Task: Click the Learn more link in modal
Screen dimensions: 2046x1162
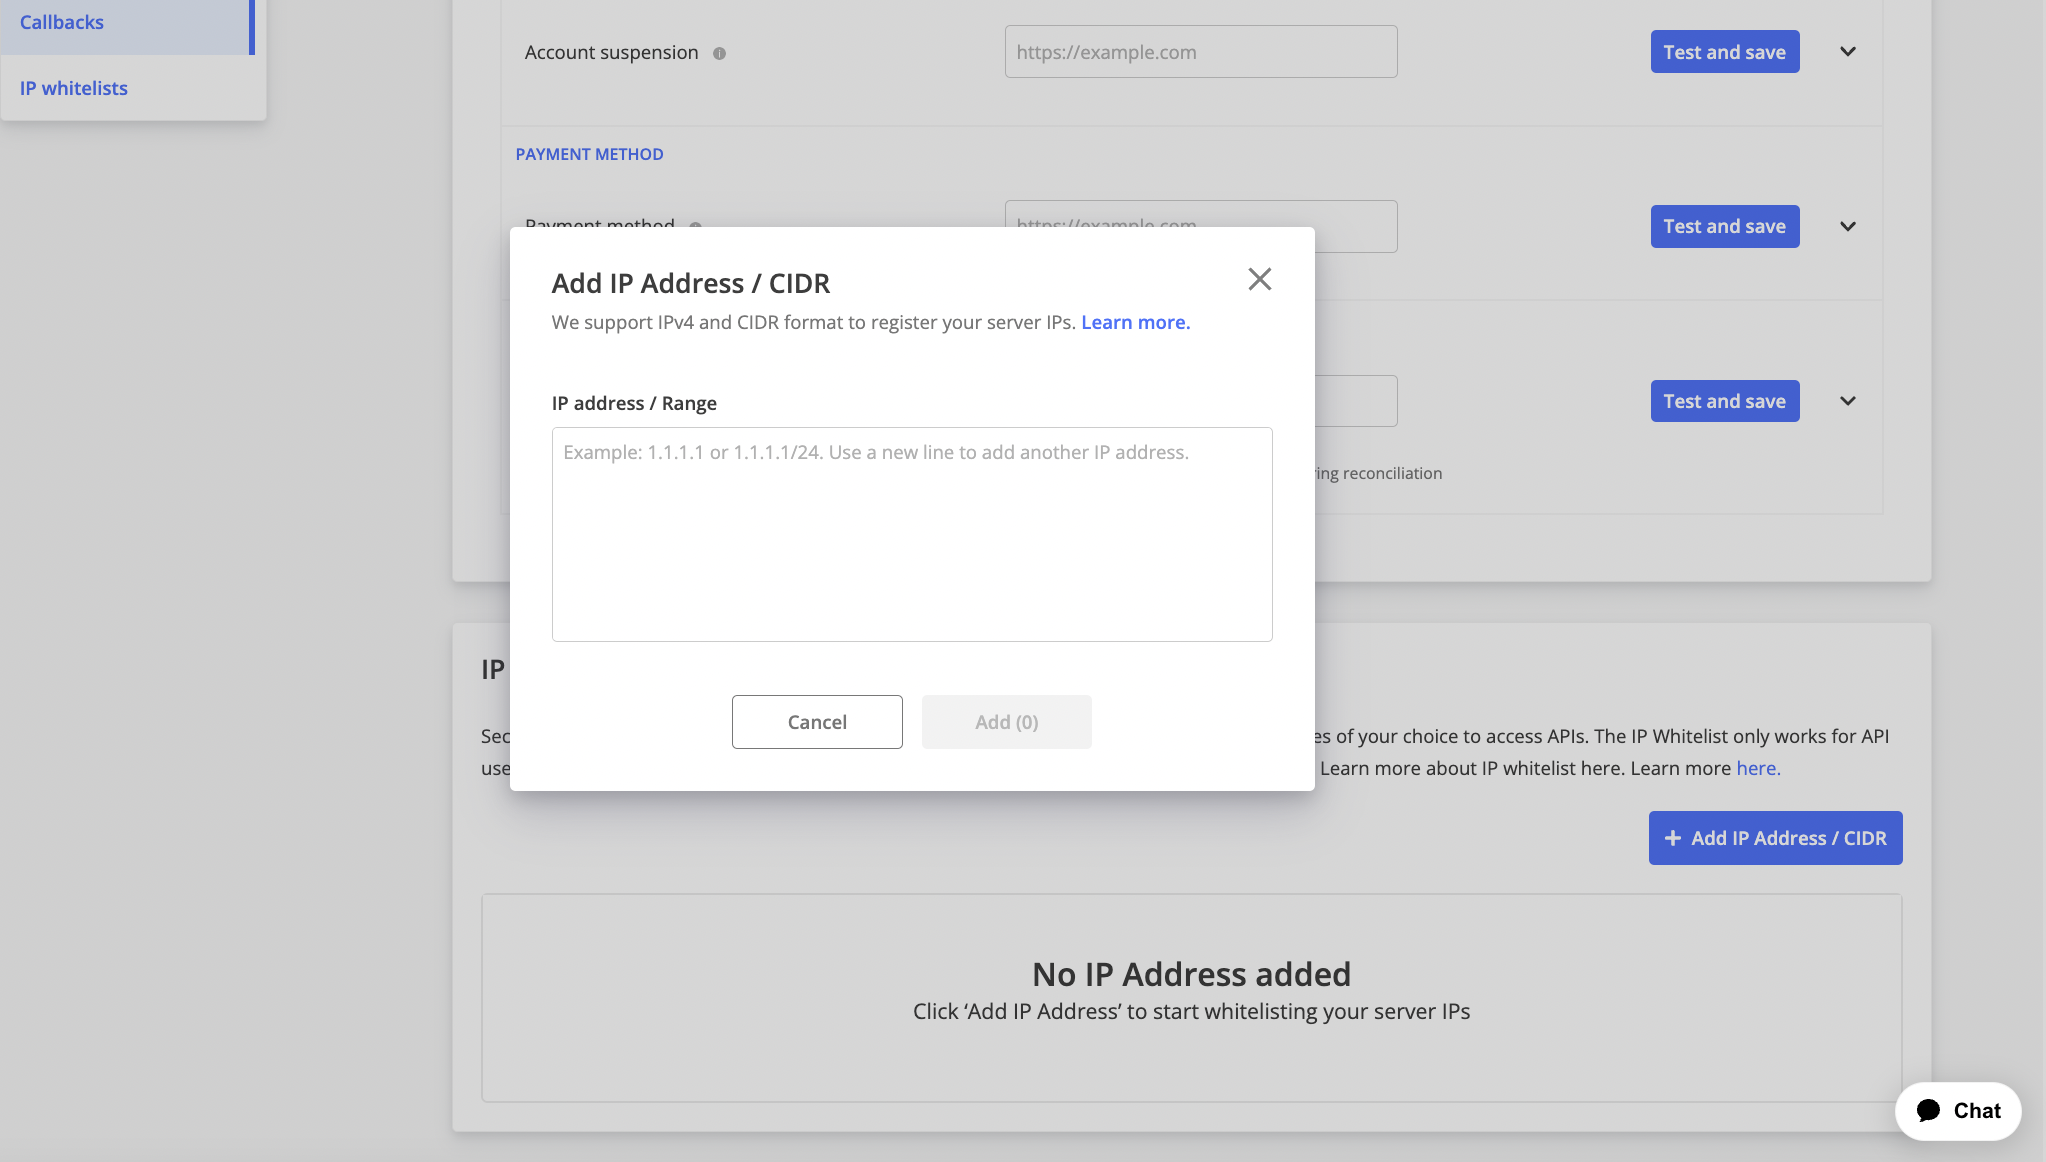Action: (1135, 320)
